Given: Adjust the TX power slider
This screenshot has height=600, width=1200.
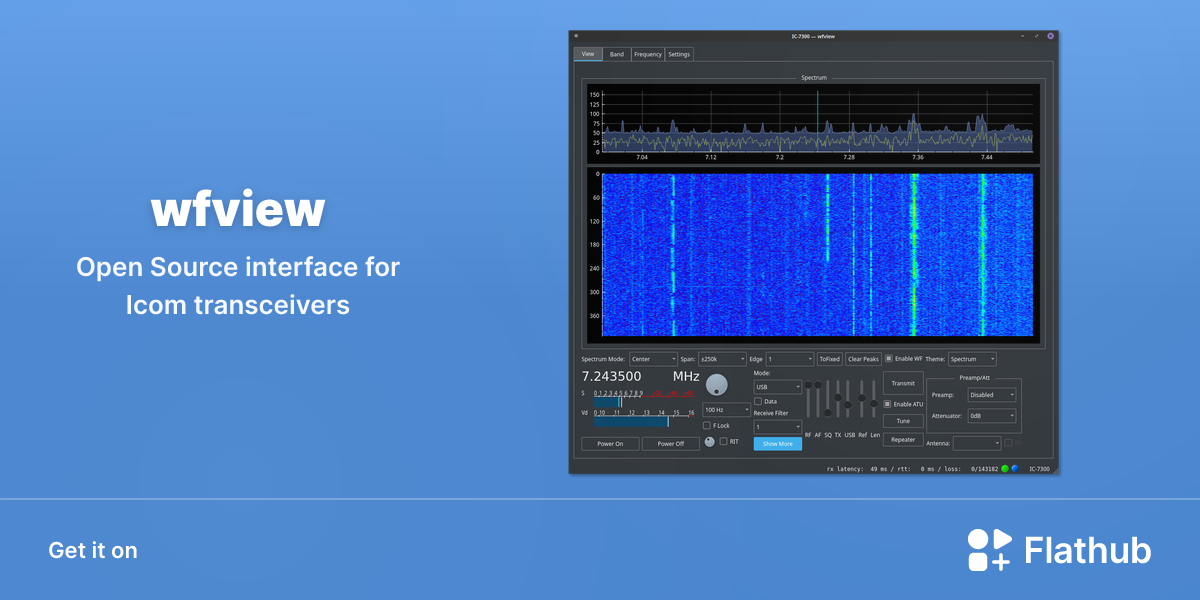Looking at the screenshot, I should pos(838,399).
